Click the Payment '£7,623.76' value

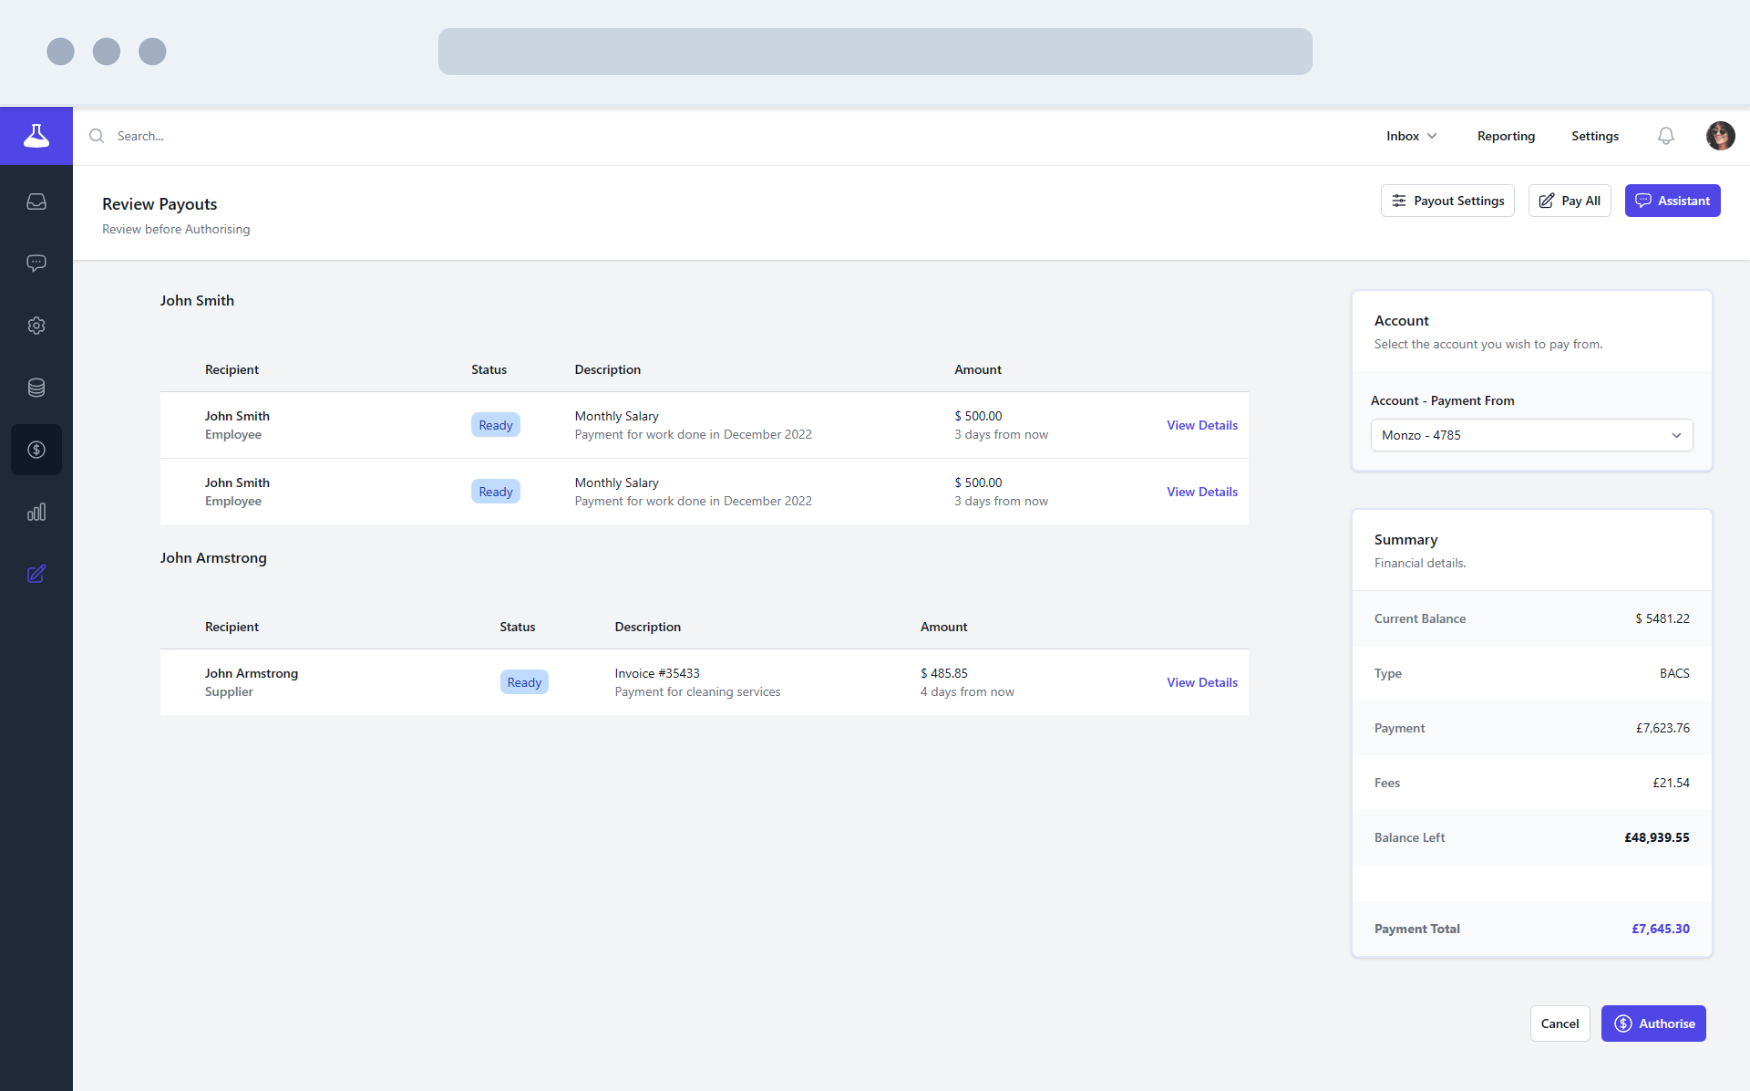point(1662,728)
